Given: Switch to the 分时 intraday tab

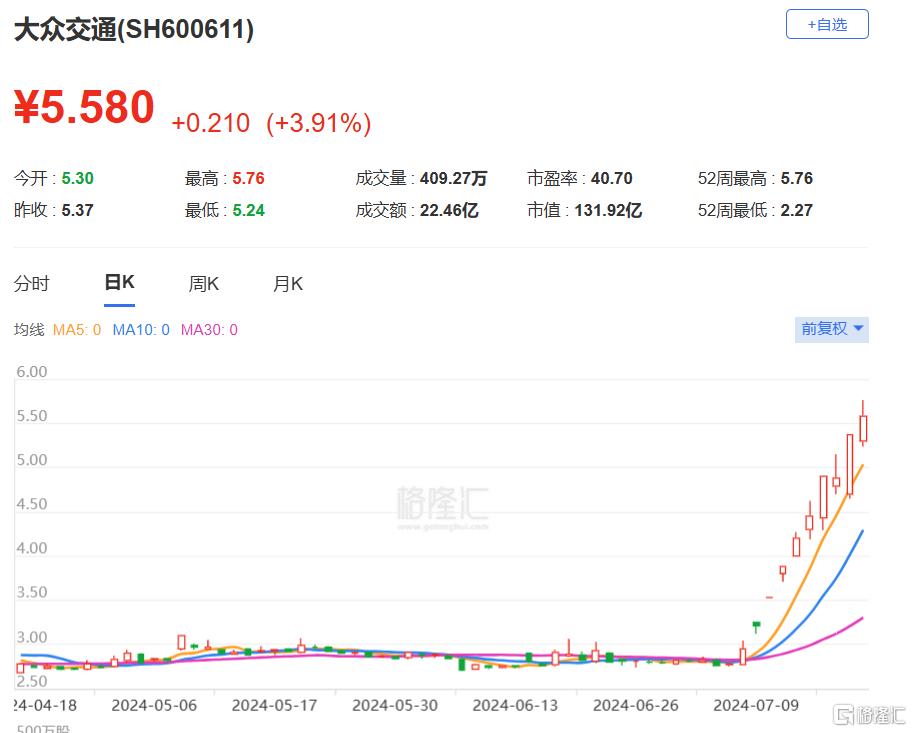Looking at the screenshot, I should pos(31,284).
